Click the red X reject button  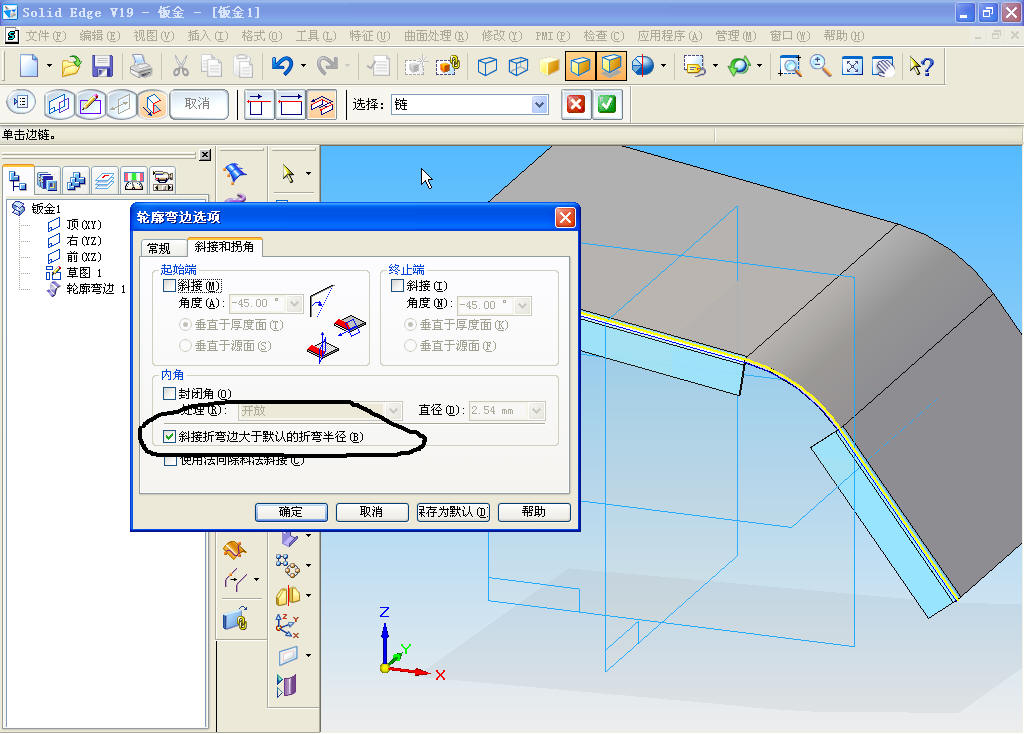tap(576, 104)
